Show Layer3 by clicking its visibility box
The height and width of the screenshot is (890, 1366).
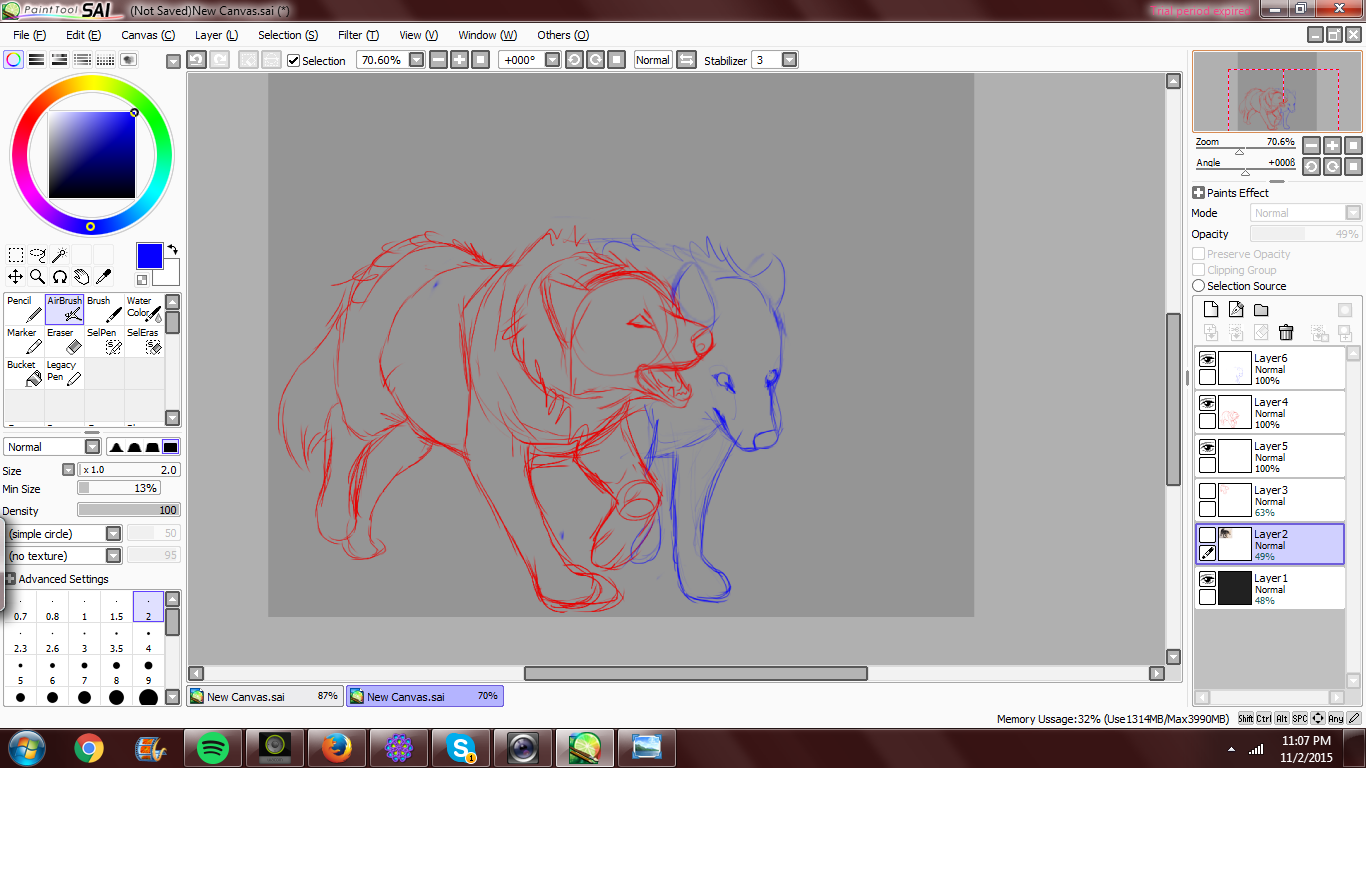[1207, 491]
